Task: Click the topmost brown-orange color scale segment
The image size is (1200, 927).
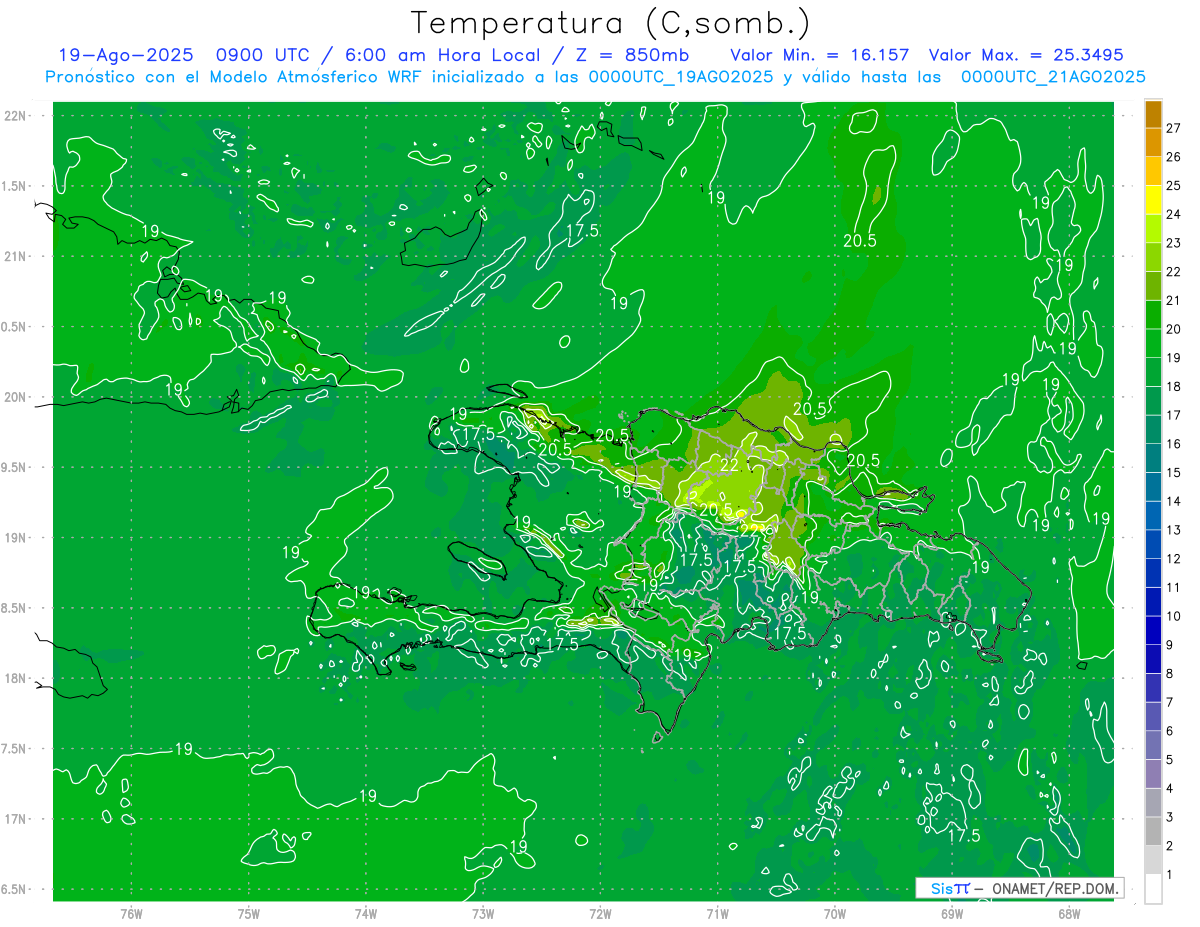Action: click(1153, 114)
